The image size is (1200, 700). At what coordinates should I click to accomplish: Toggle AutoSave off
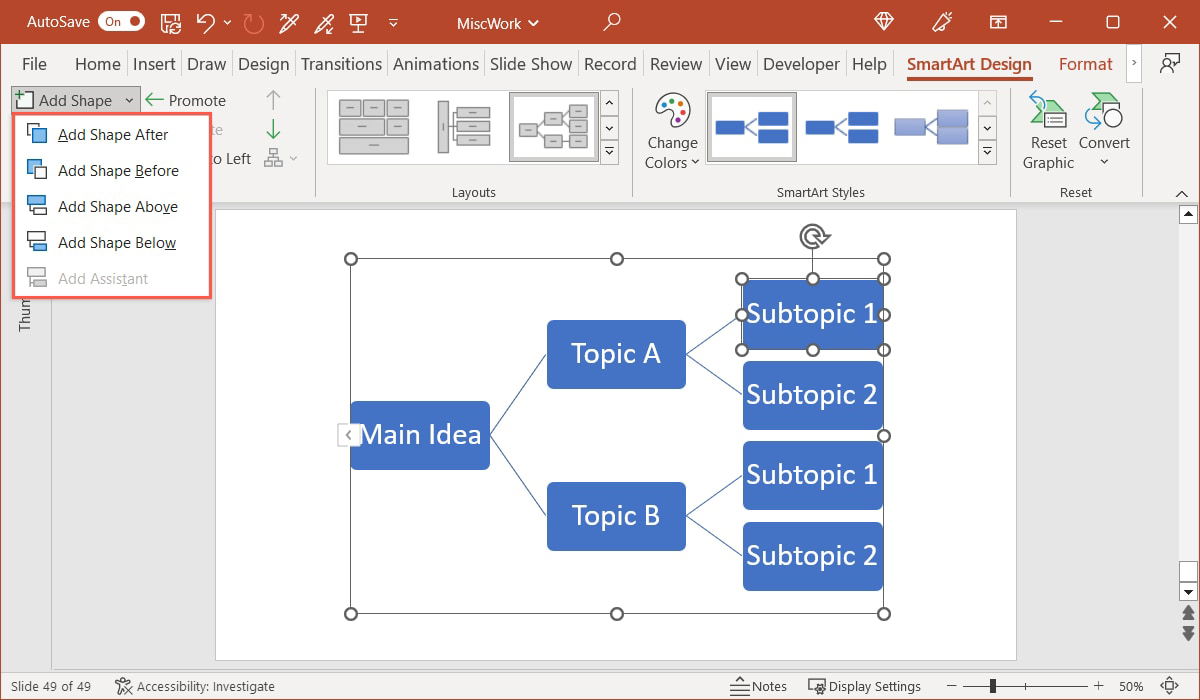click(x=120, y=20)
